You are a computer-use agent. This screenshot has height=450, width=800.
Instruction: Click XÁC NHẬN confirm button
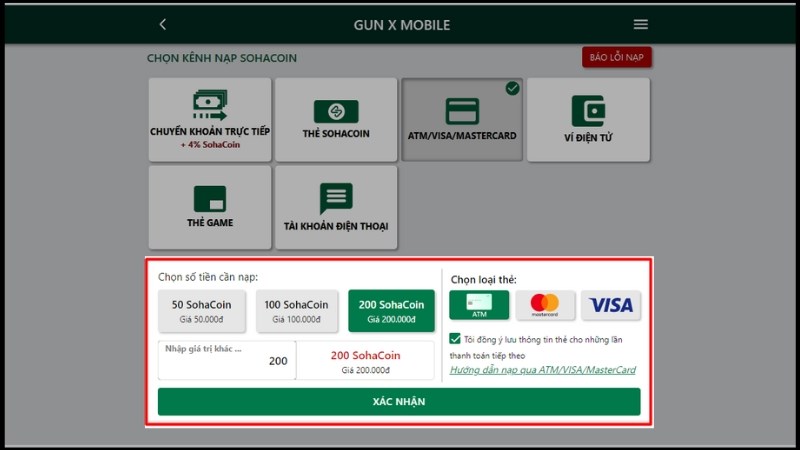click(x=399, y=402)
